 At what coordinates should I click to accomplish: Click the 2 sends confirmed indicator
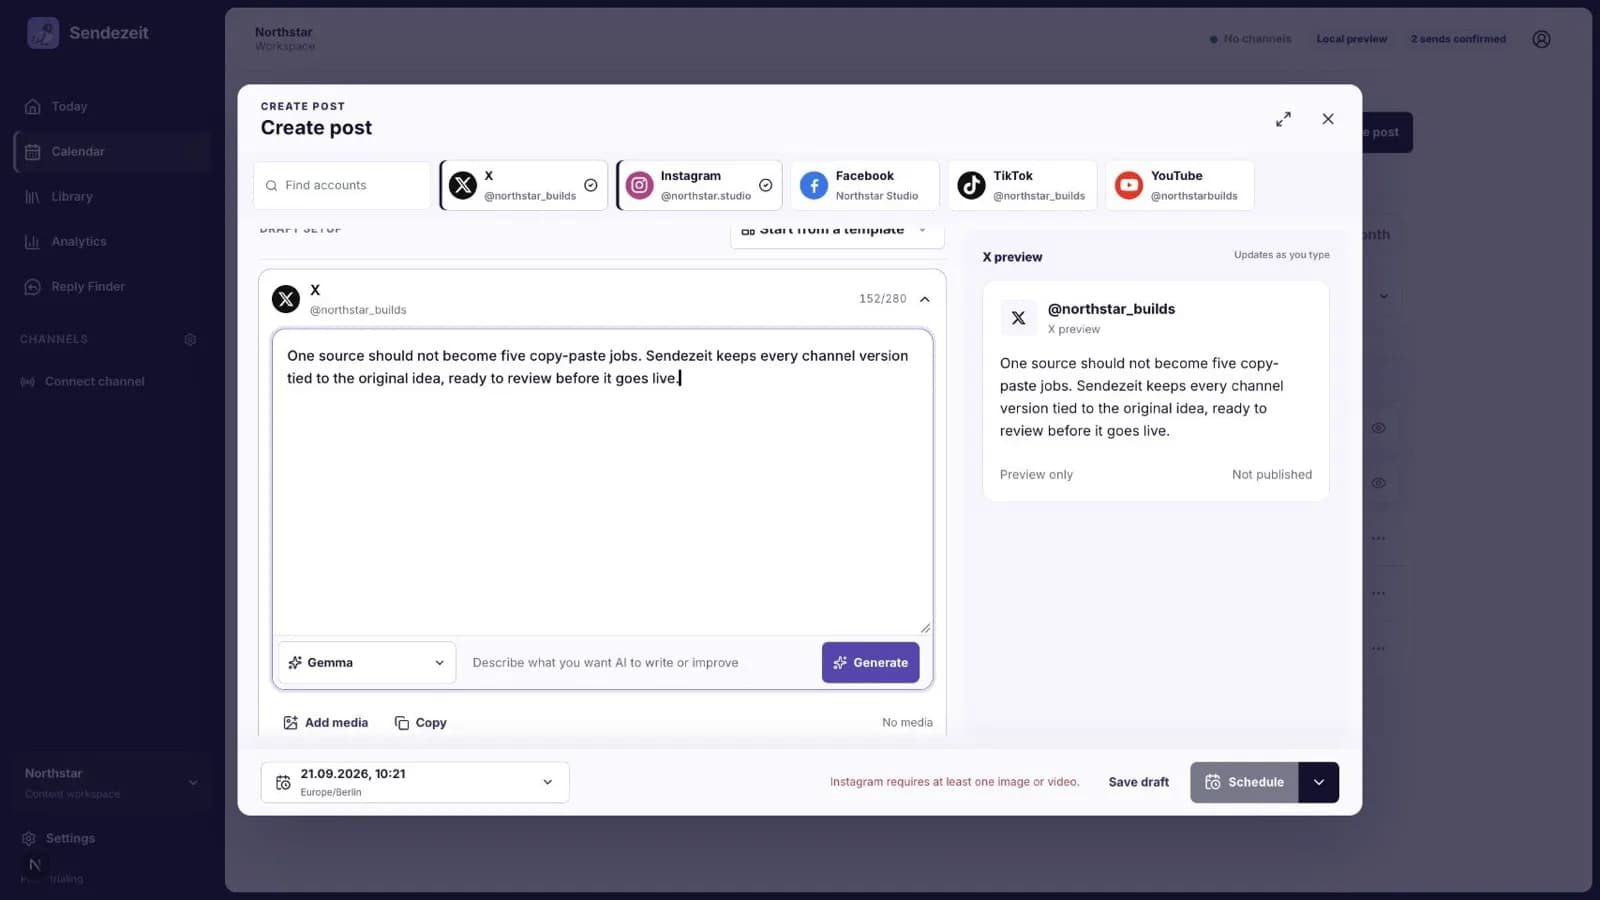1458,39
